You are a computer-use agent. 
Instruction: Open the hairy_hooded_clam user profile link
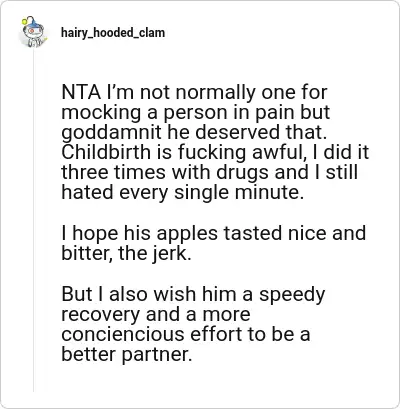point(113,33)
